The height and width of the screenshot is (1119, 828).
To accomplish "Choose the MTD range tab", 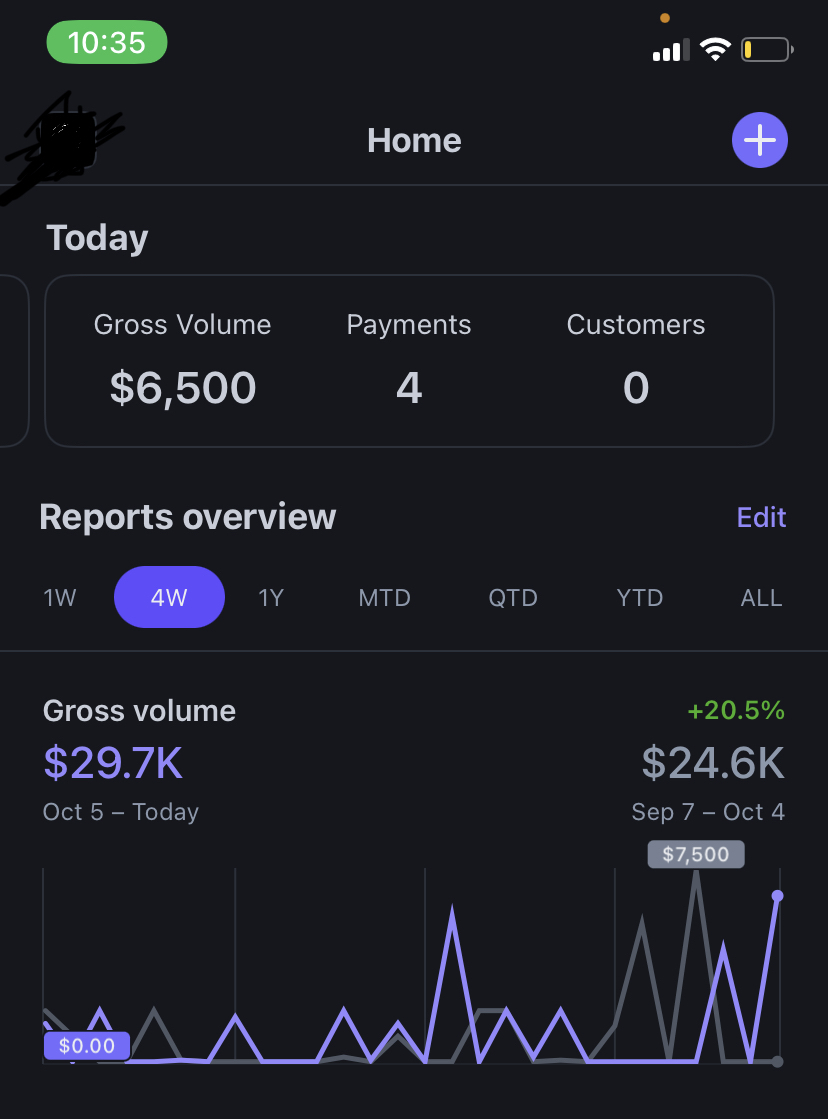I will click(x=385, y=597).
